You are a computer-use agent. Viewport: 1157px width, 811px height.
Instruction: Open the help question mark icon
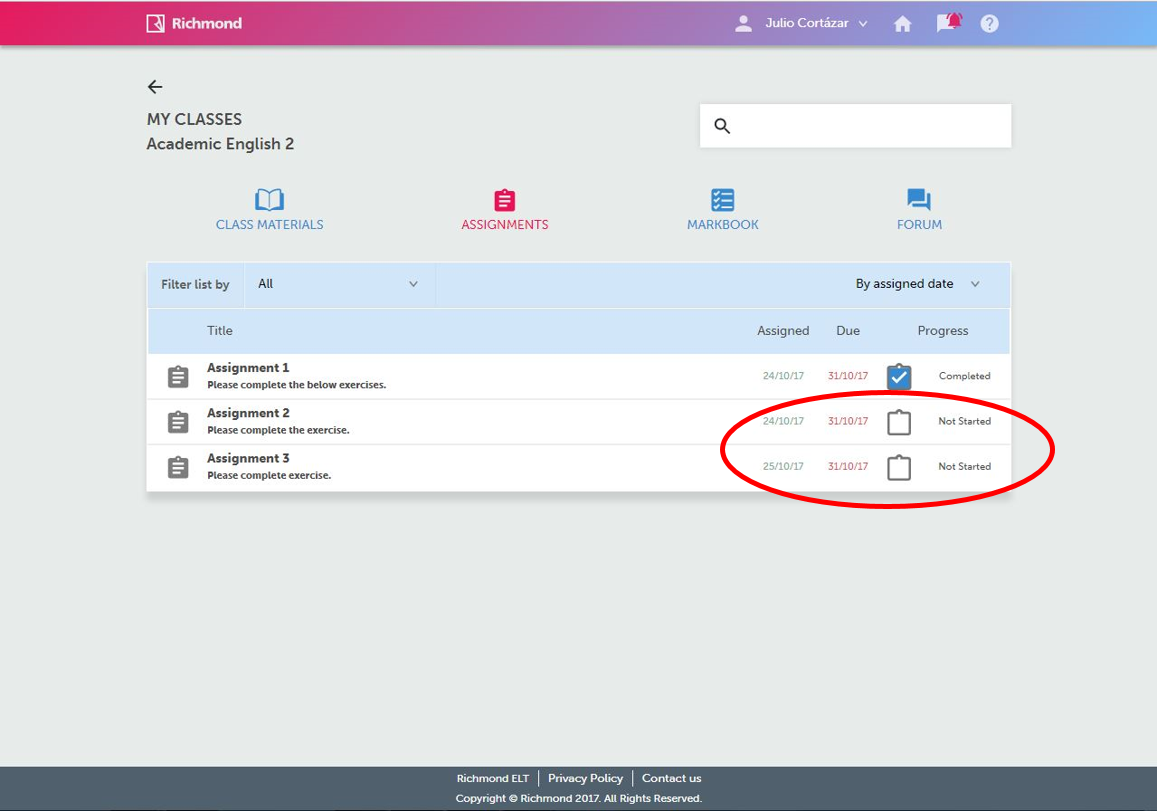pos(989,24)
